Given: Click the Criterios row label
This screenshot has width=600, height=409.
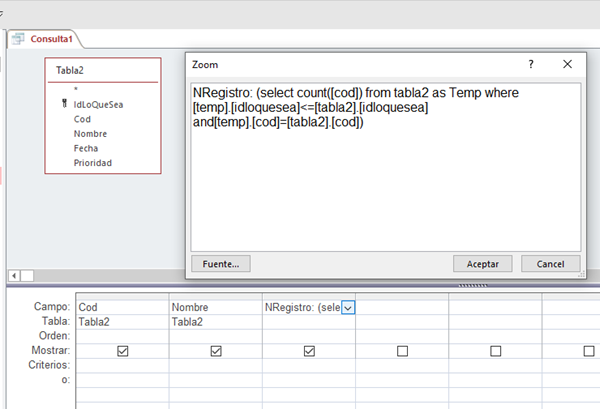Looking at the screenshot, I should [49, 365].
